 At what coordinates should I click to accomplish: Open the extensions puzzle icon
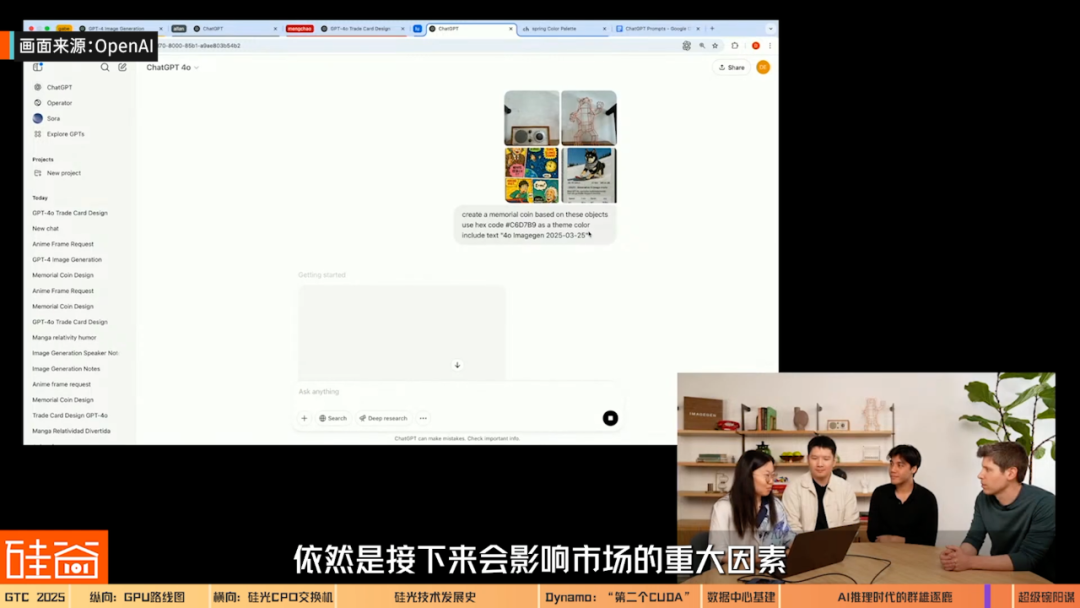(x=735, y=45)
